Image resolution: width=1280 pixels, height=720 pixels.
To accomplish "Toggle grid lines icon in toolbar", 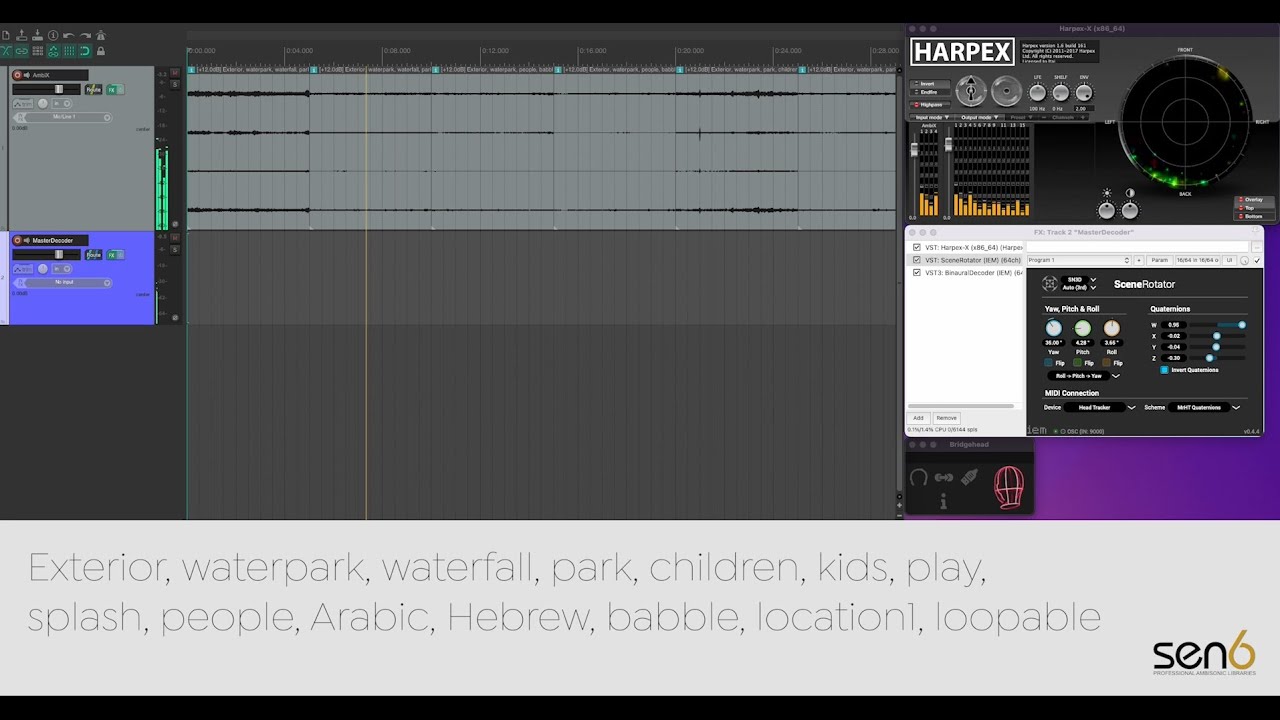I will pos(69,51).
